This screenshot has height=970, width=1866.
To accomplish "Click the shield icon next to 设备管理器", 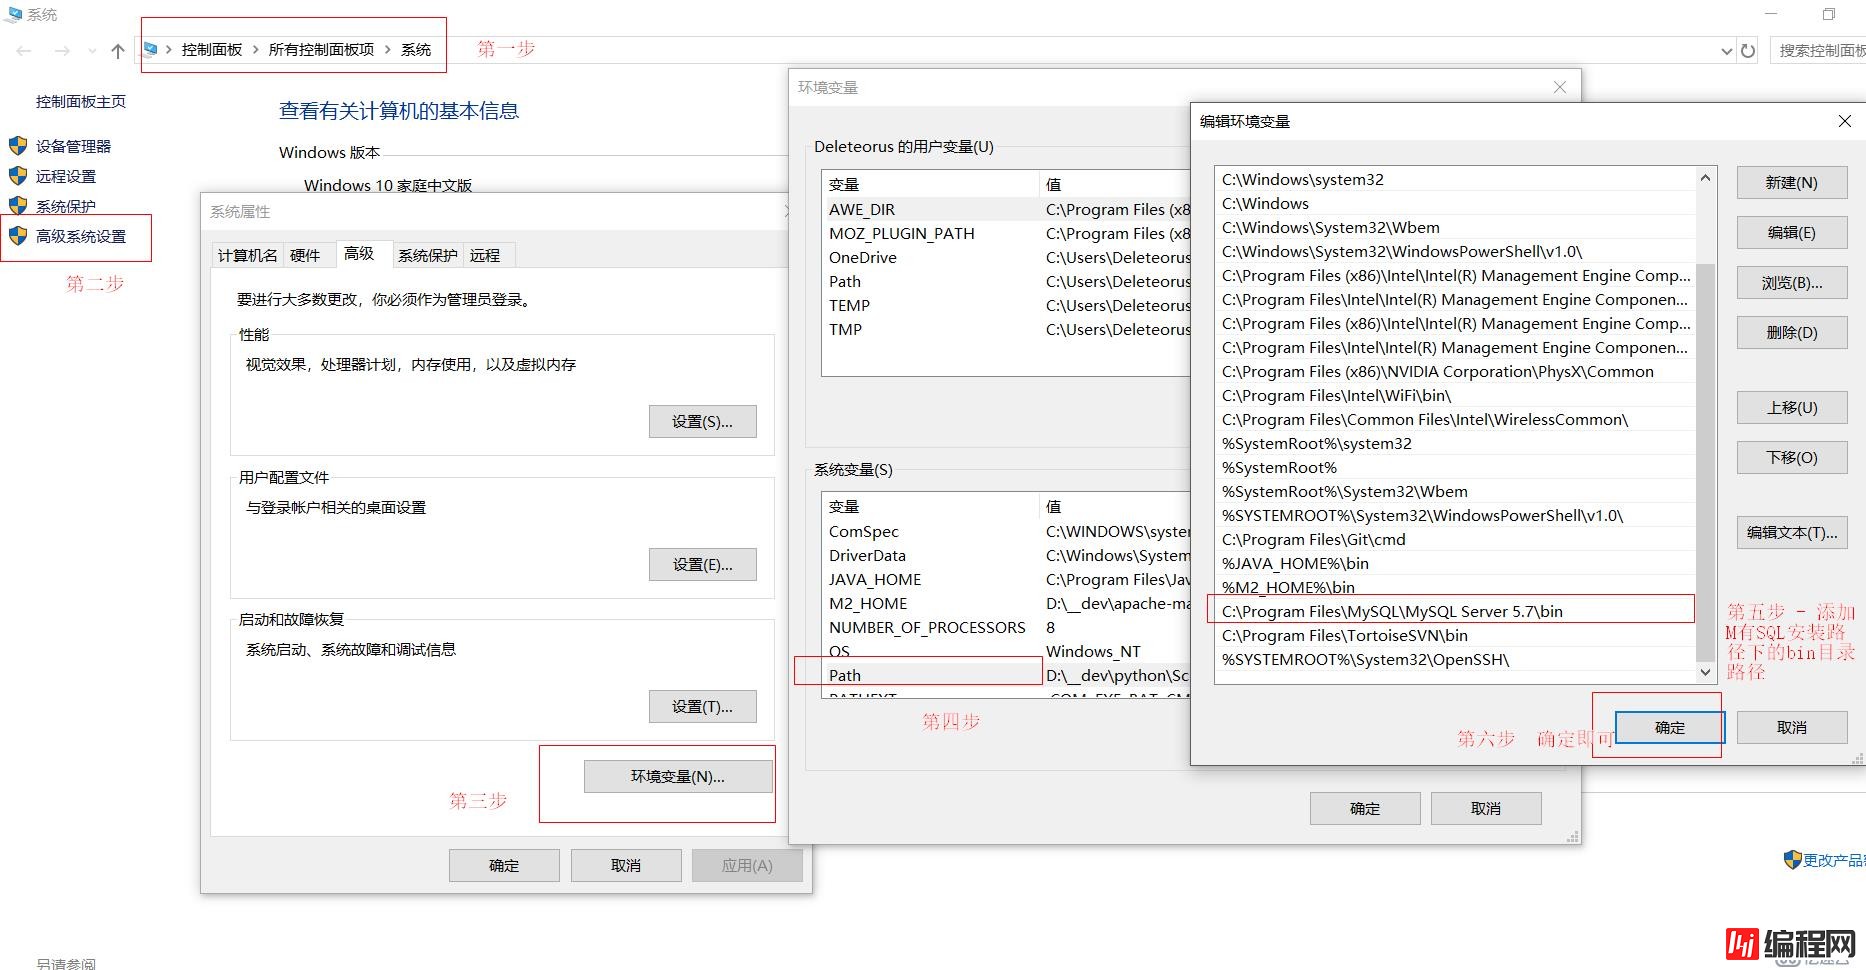I will pyautogui.click(x=18, y=145).
